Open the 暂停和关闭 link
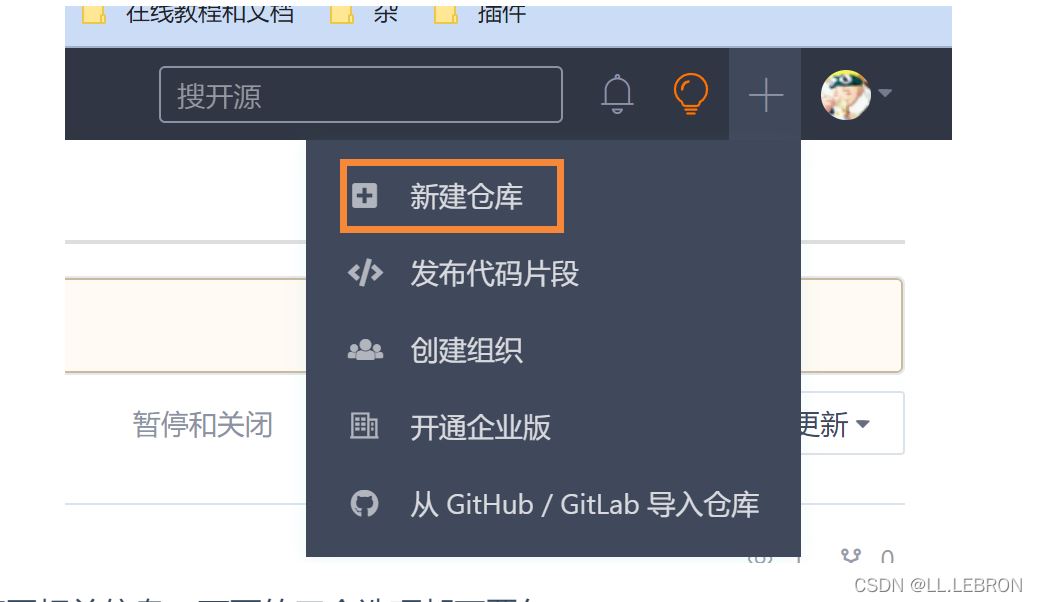1037x602 pixels. [203, 424]
